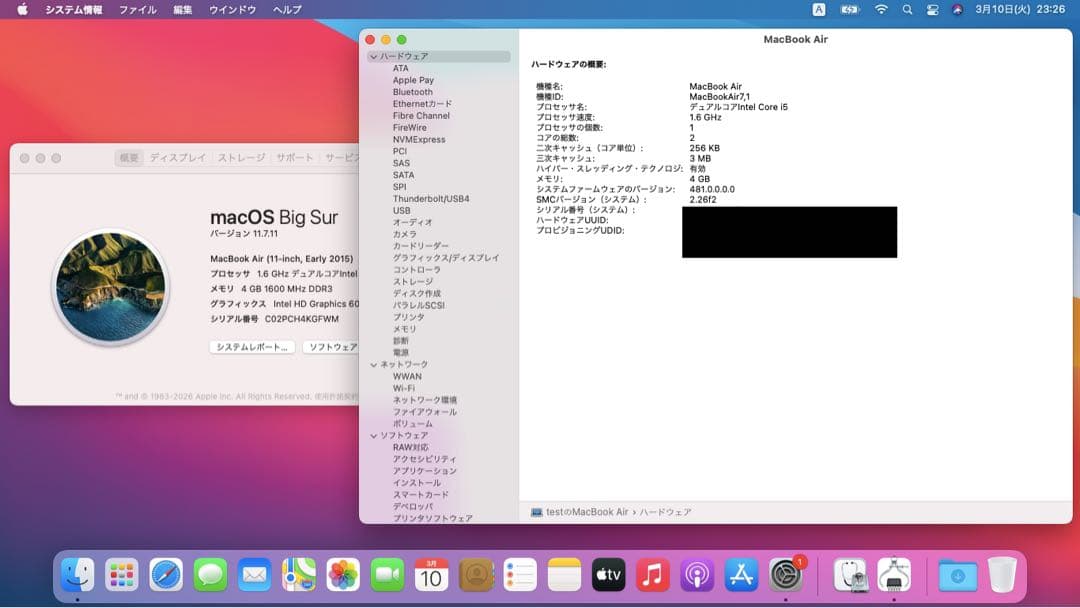Open Spotlight search from the menu bar
1080x608 pixels.
pos(906,9)
